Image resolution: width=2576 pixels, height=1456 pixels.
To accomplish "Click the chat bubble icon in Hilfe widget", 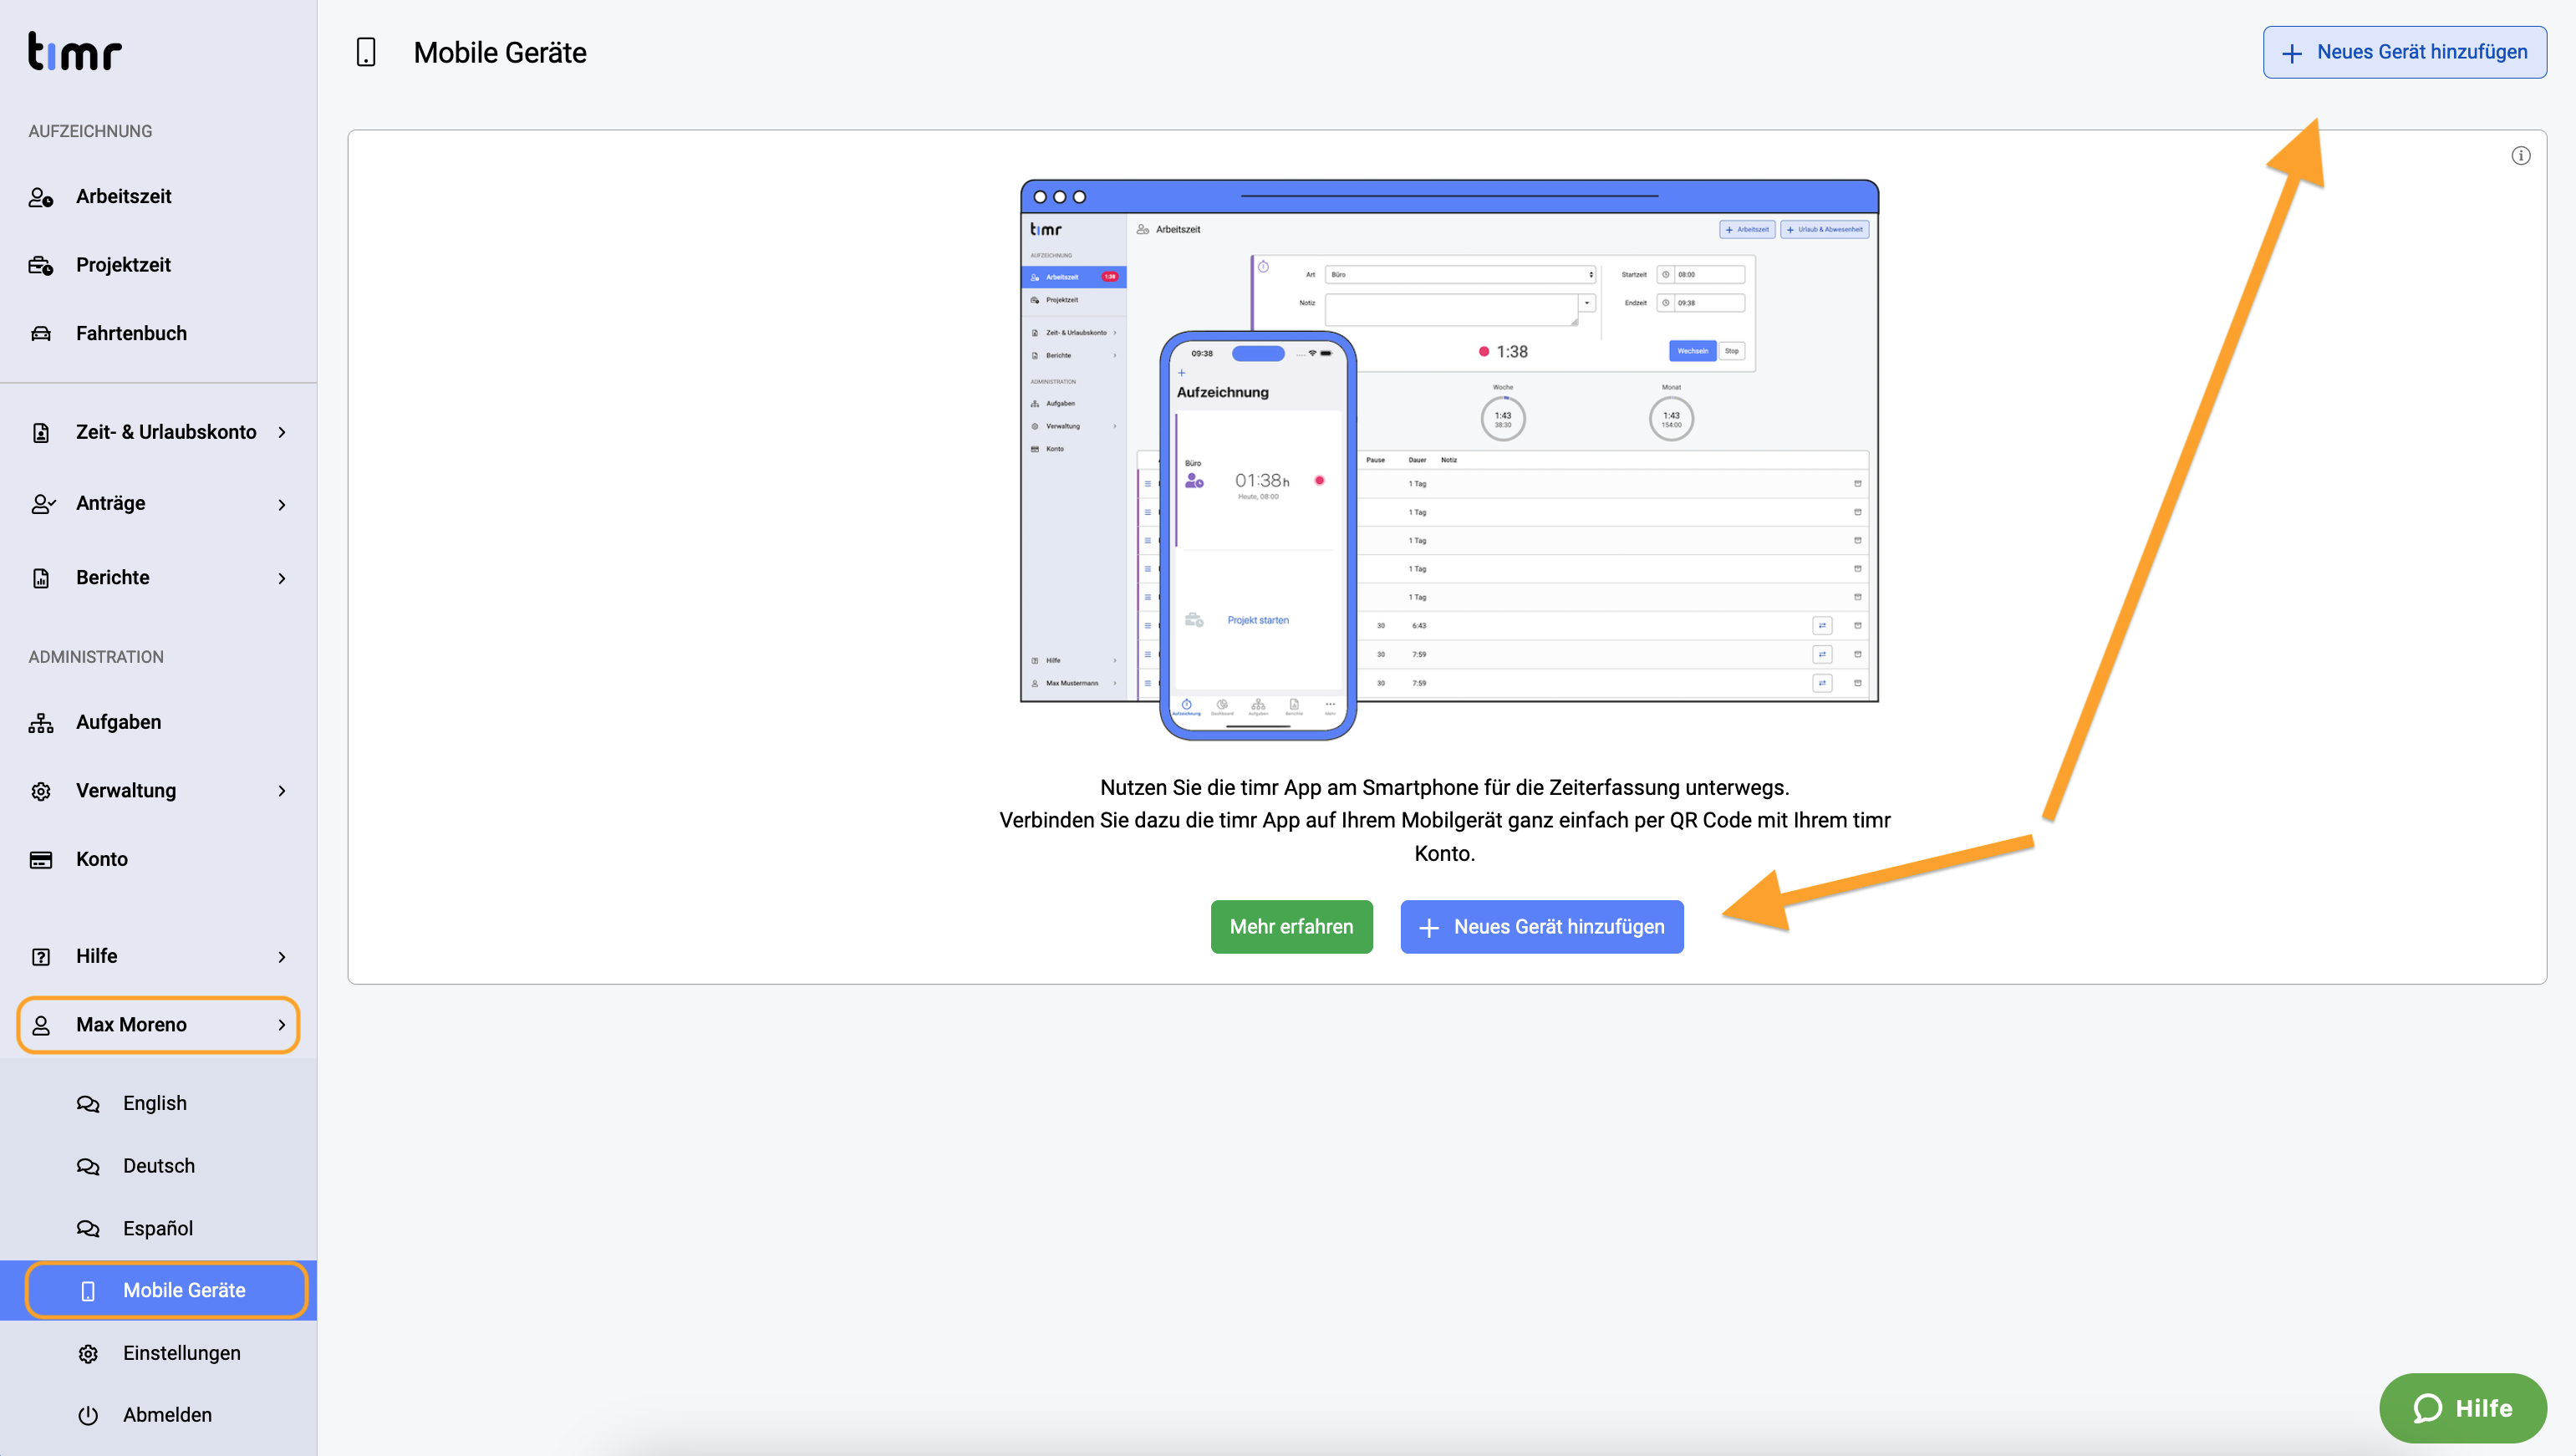I will 2427,1408.
